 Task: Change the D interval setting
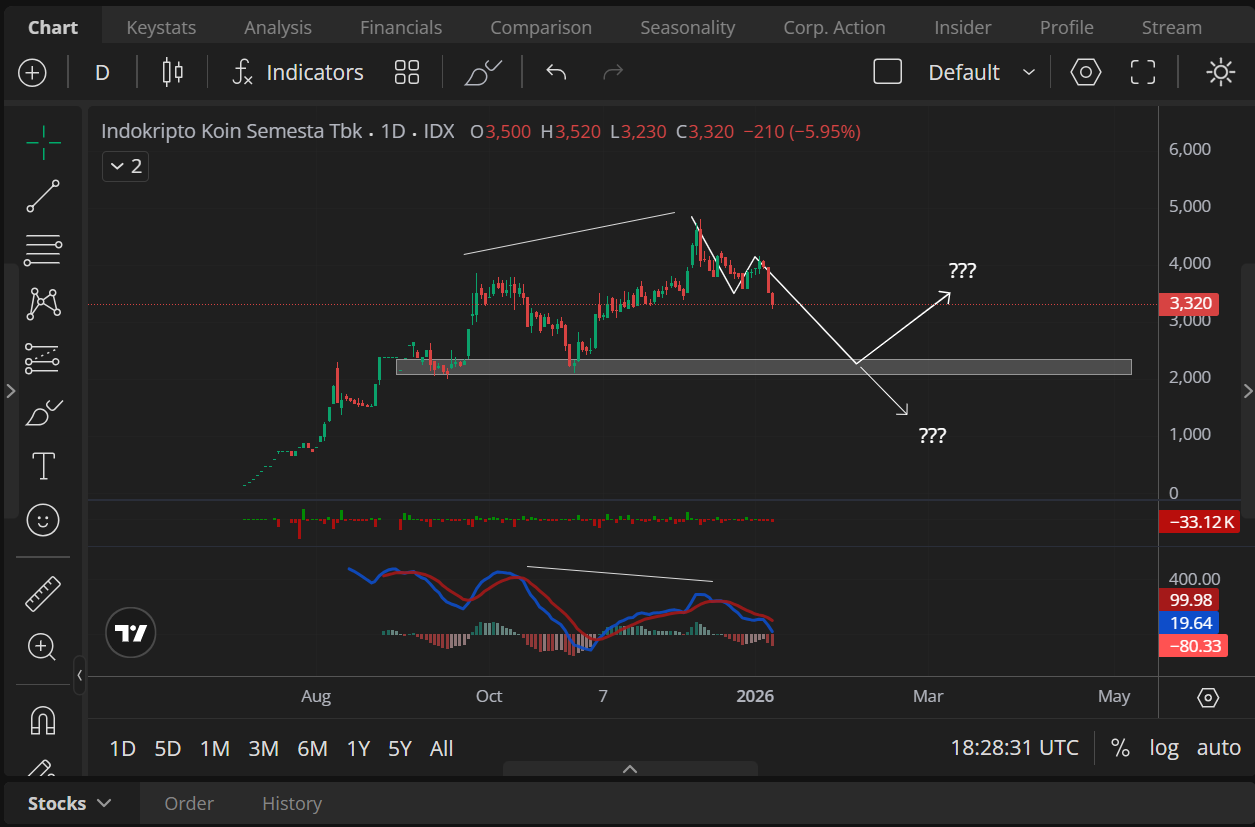point(102,72)
